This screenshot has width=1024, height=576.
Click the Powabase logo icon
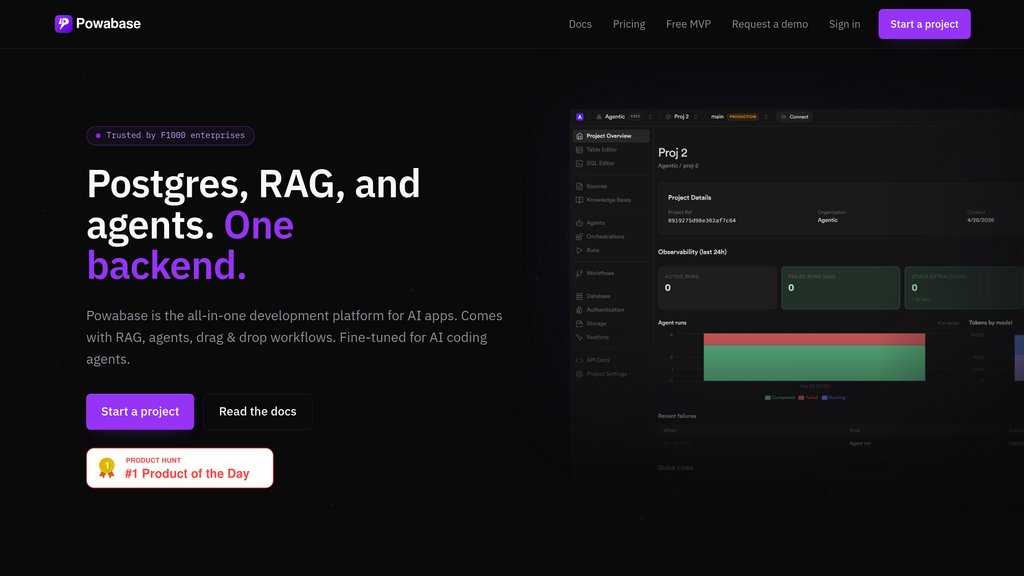[63, 24]
